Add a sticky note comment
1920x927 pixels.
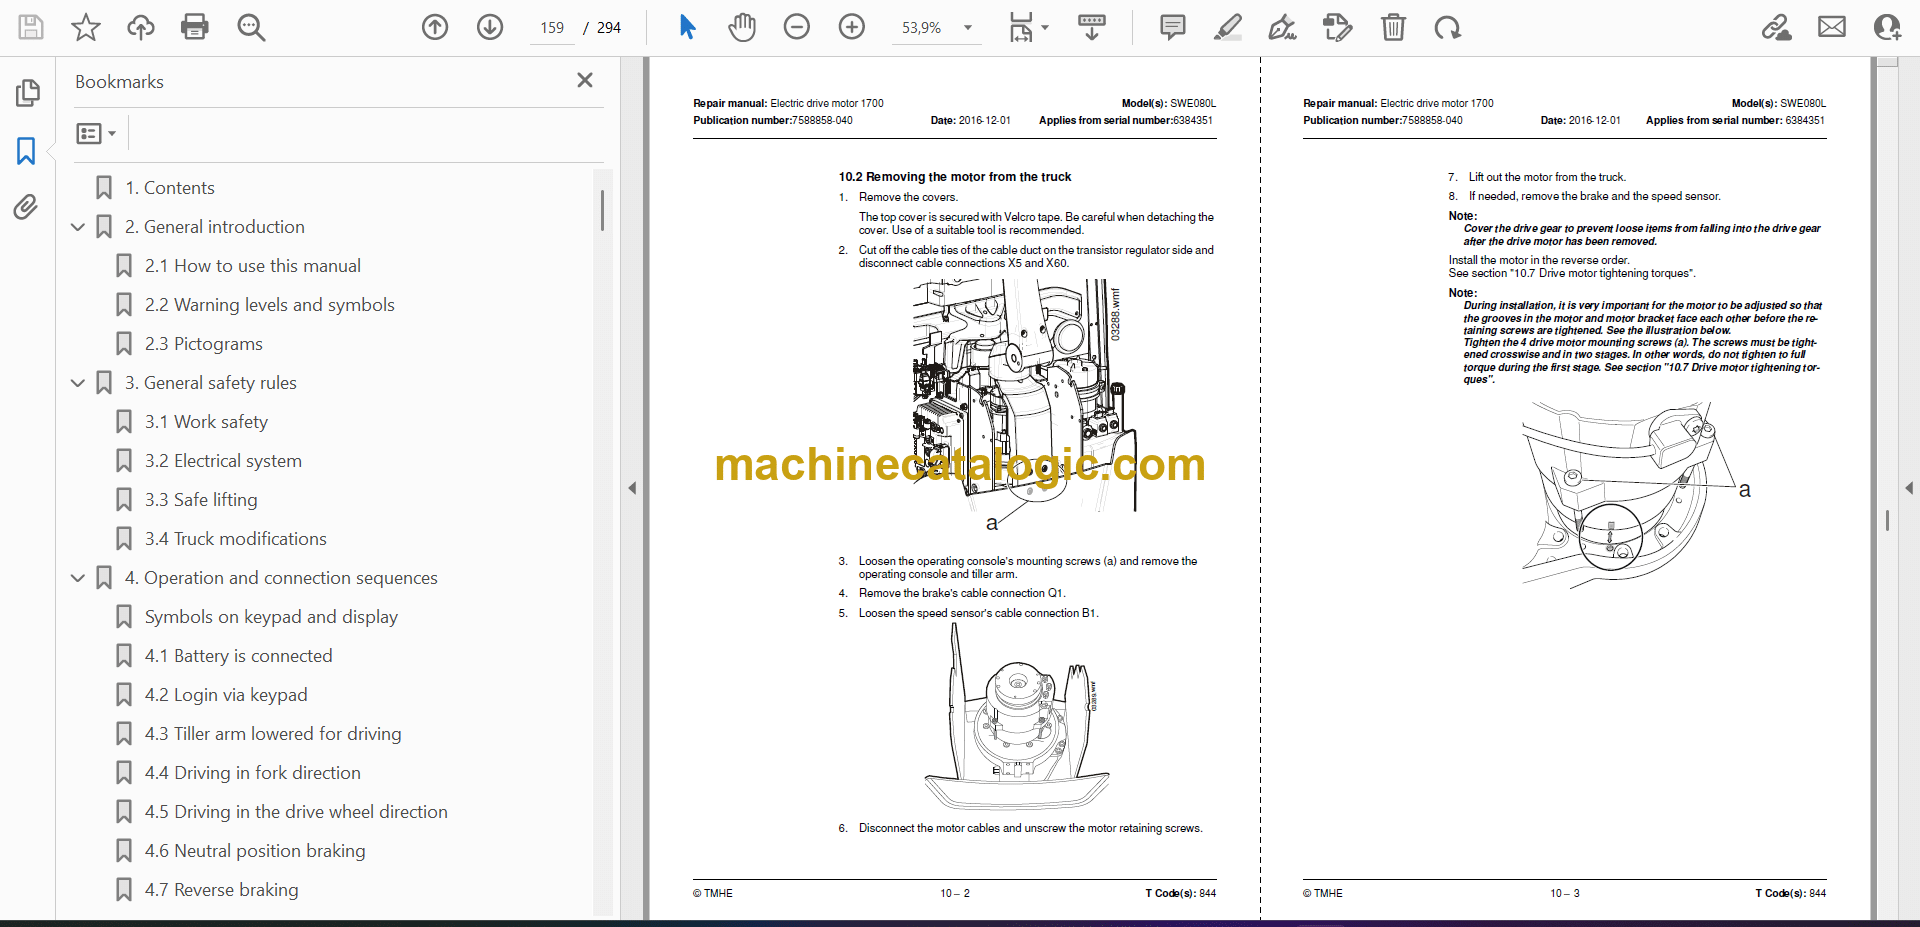click(x=1173, y=27)
